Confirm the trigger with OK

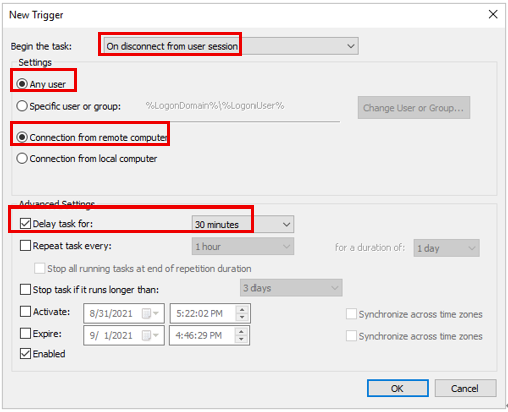coord(398,388)
